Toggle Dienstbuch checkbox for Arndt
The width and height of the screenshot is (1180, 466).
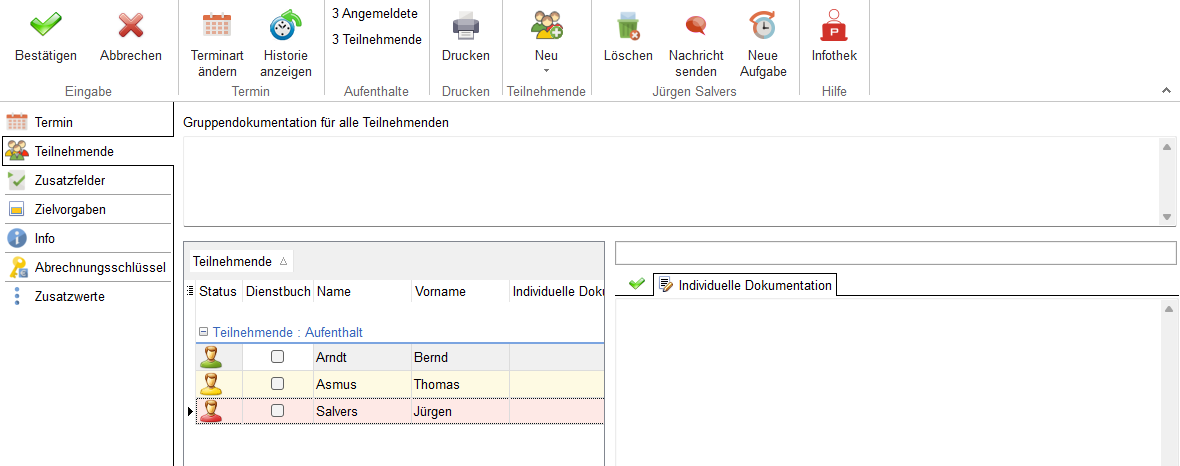278,357
